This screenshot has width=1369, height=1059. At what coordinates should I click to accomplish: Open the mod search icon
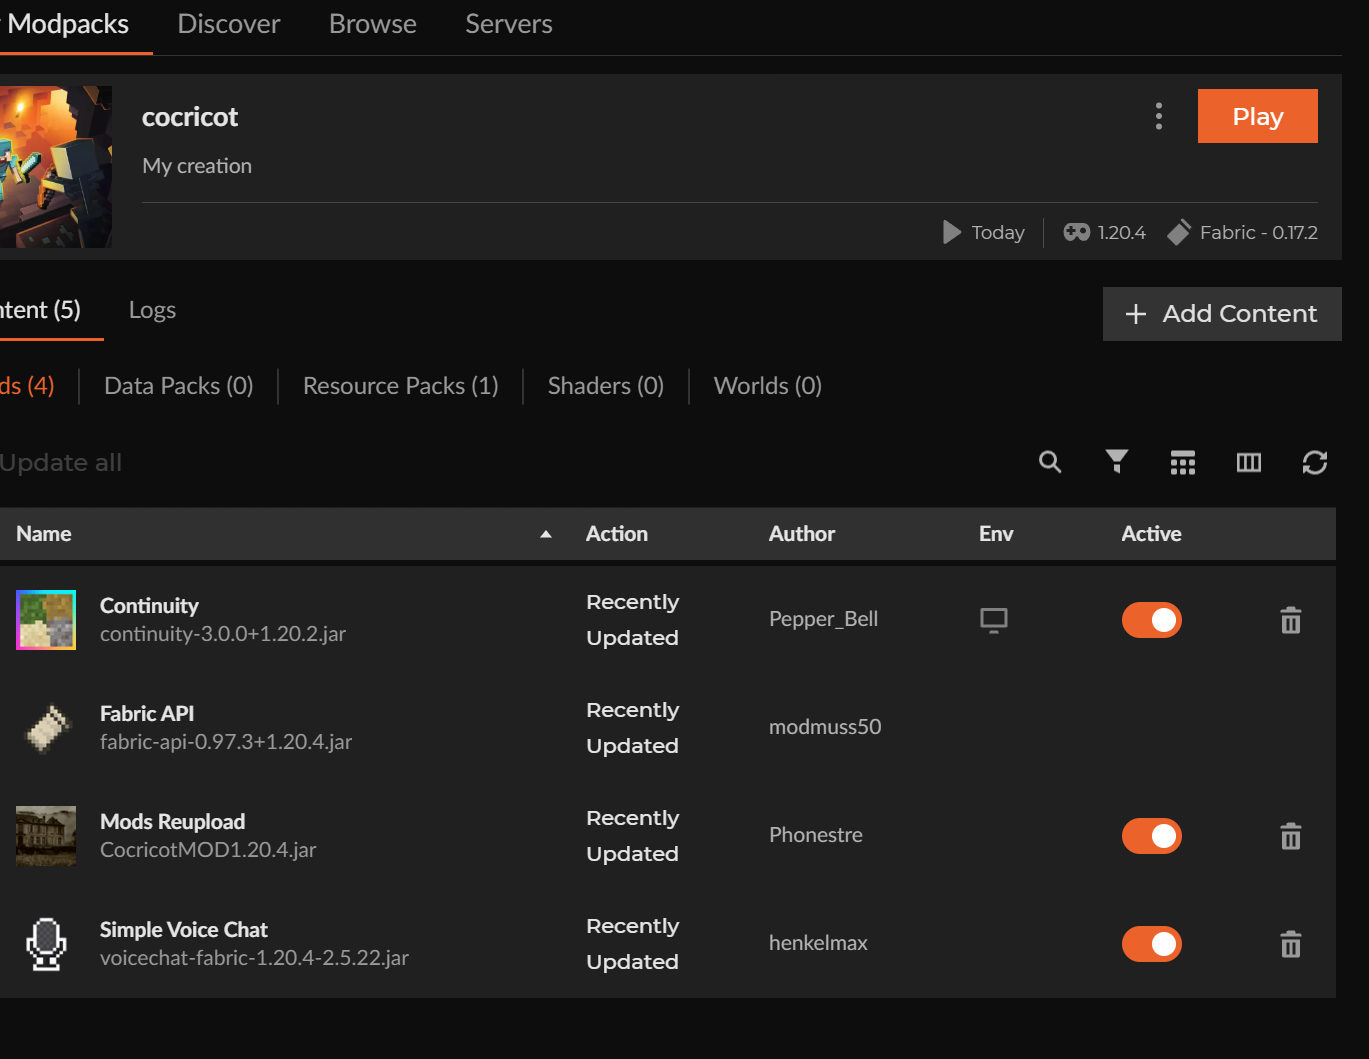click(1050, 462)
